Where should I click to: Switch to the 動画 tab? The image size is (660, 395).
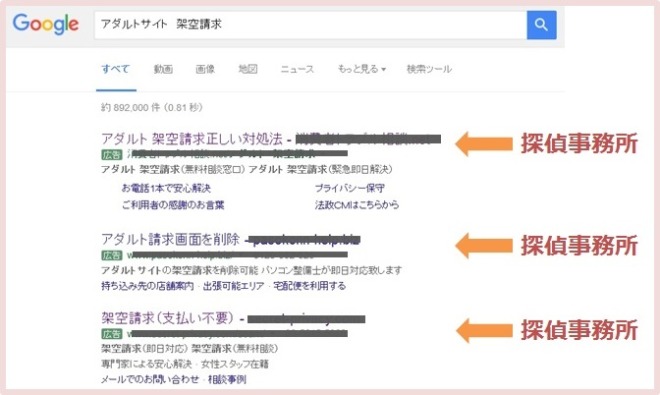[x=163, y=69]
